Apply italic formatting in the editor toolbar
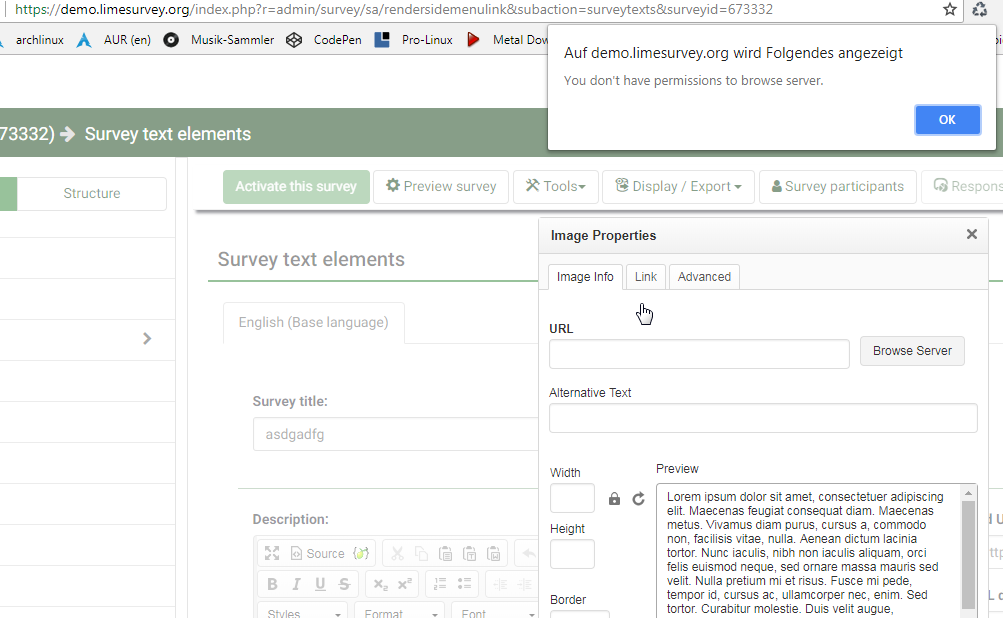1003x618 pixels. (296, 584)
